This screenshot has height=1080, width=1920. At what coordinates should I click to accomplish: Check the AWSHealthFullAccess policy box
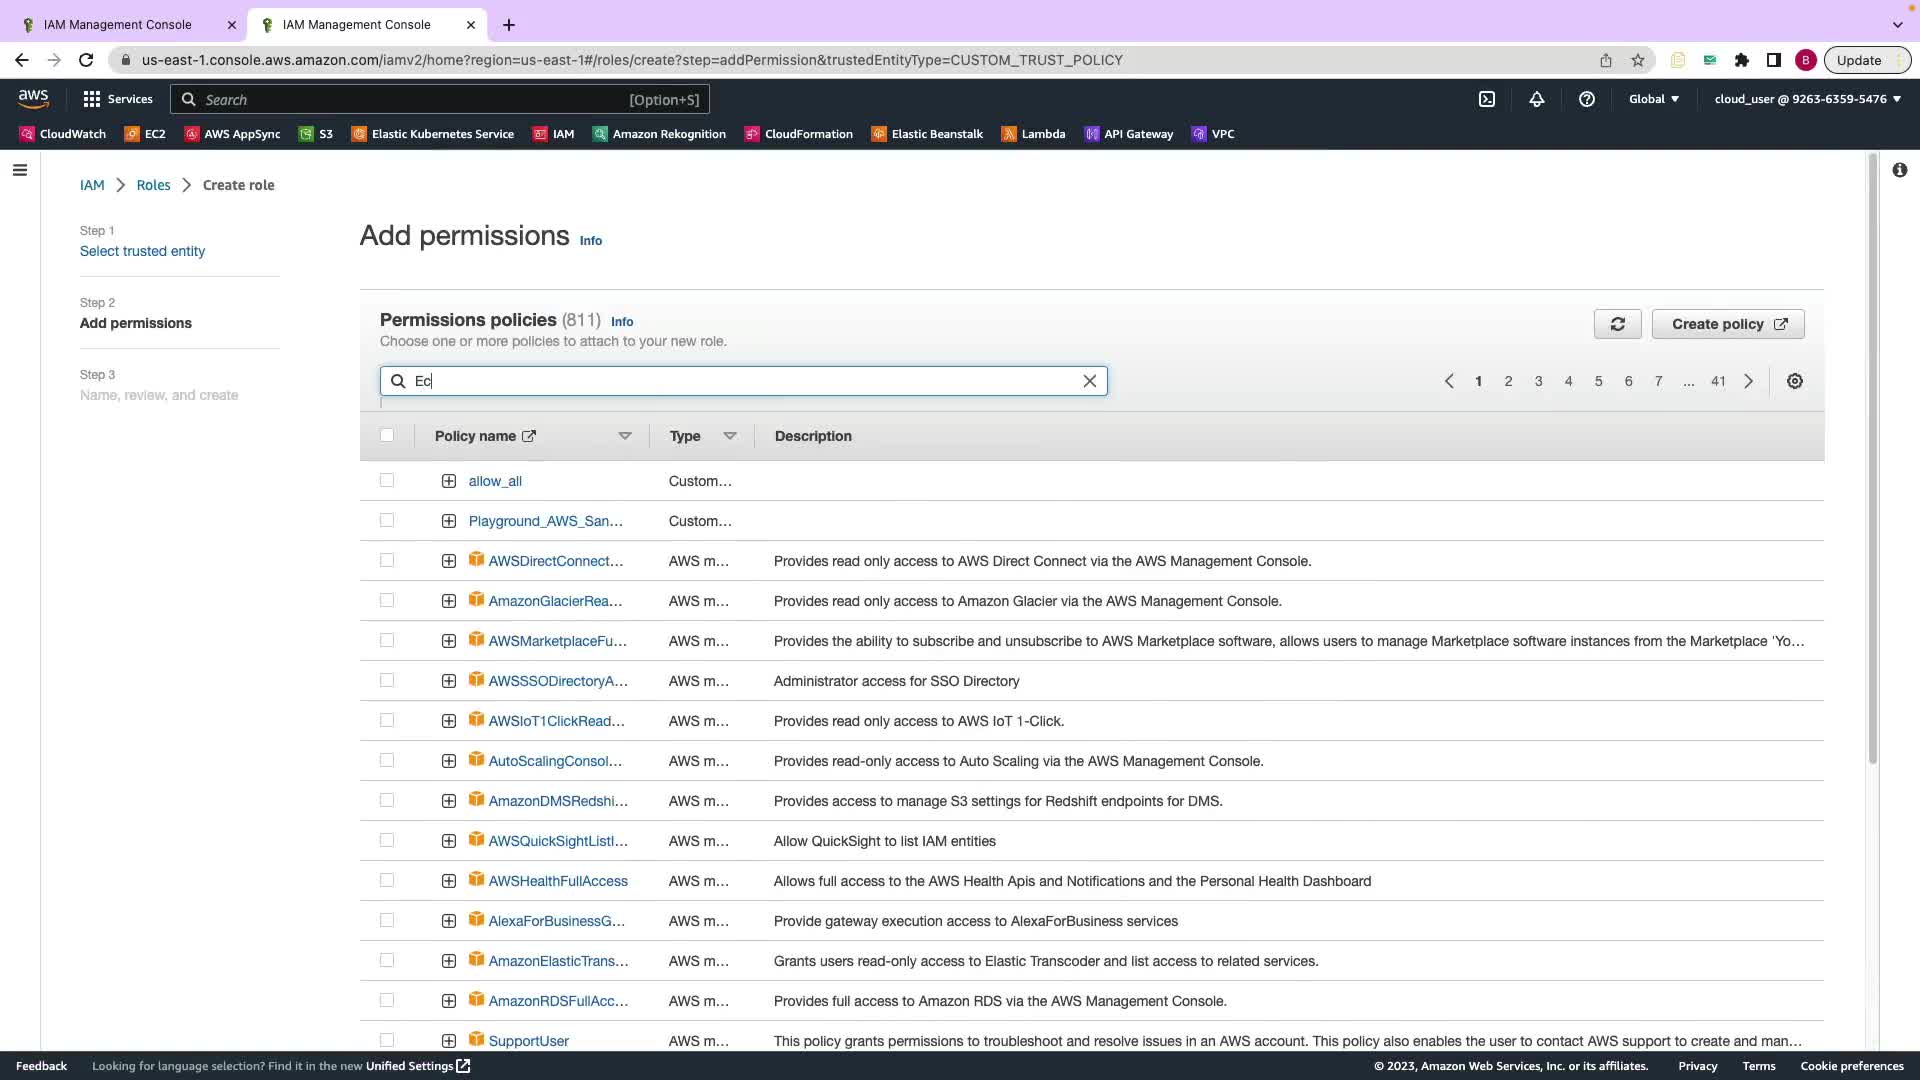coord(387,881)
